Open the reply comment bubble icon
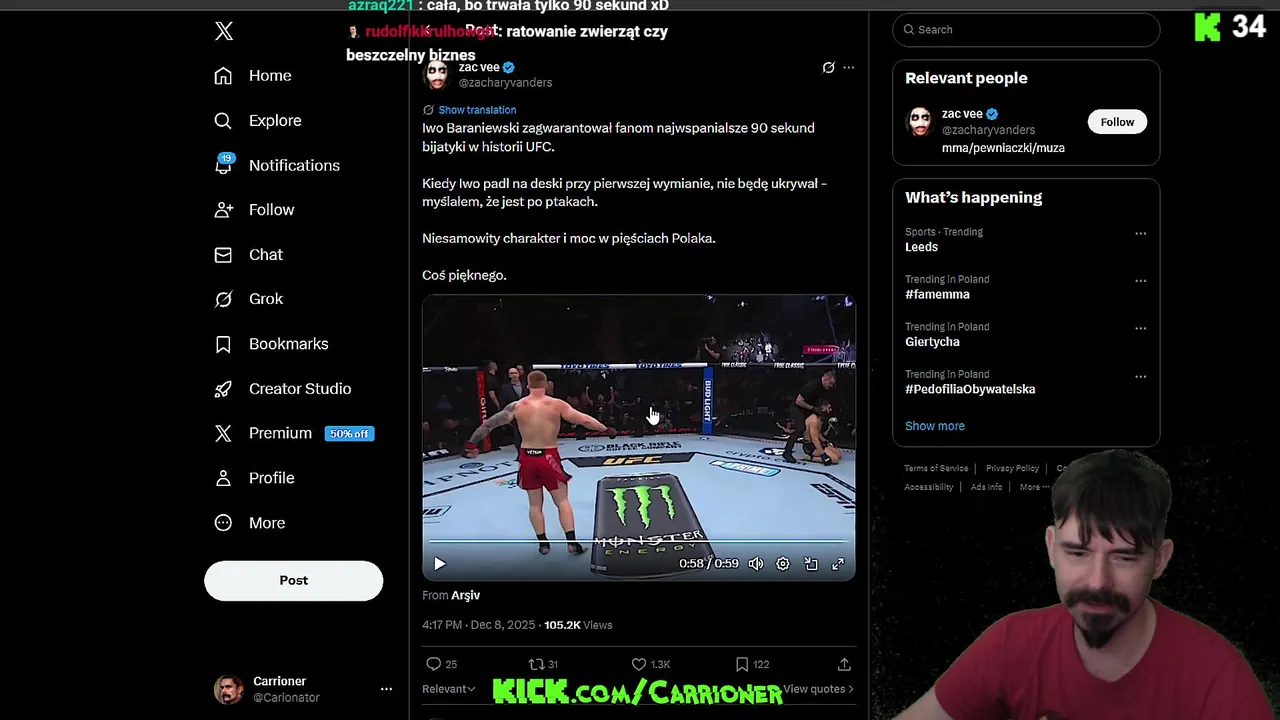 [x=433, y=664]
